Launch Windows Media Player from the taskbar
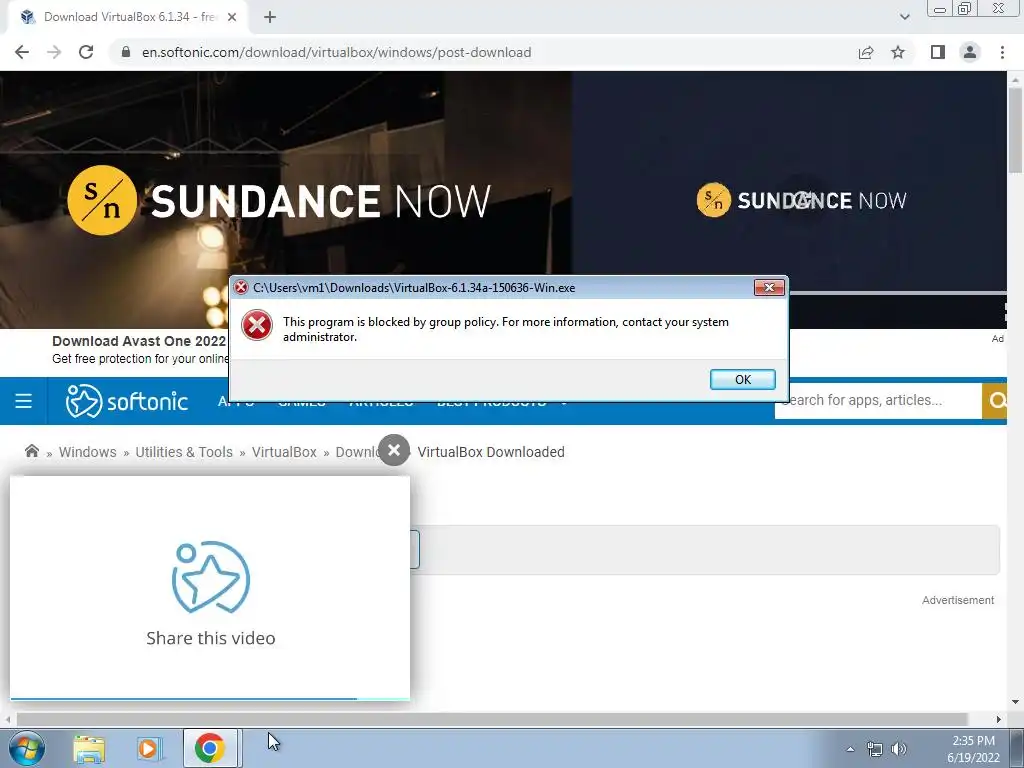 click(x=148, y=748)
